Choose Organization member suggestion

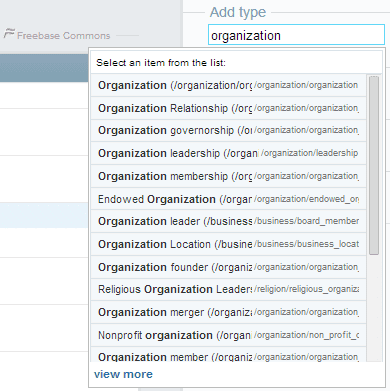[x=228, y=354]
